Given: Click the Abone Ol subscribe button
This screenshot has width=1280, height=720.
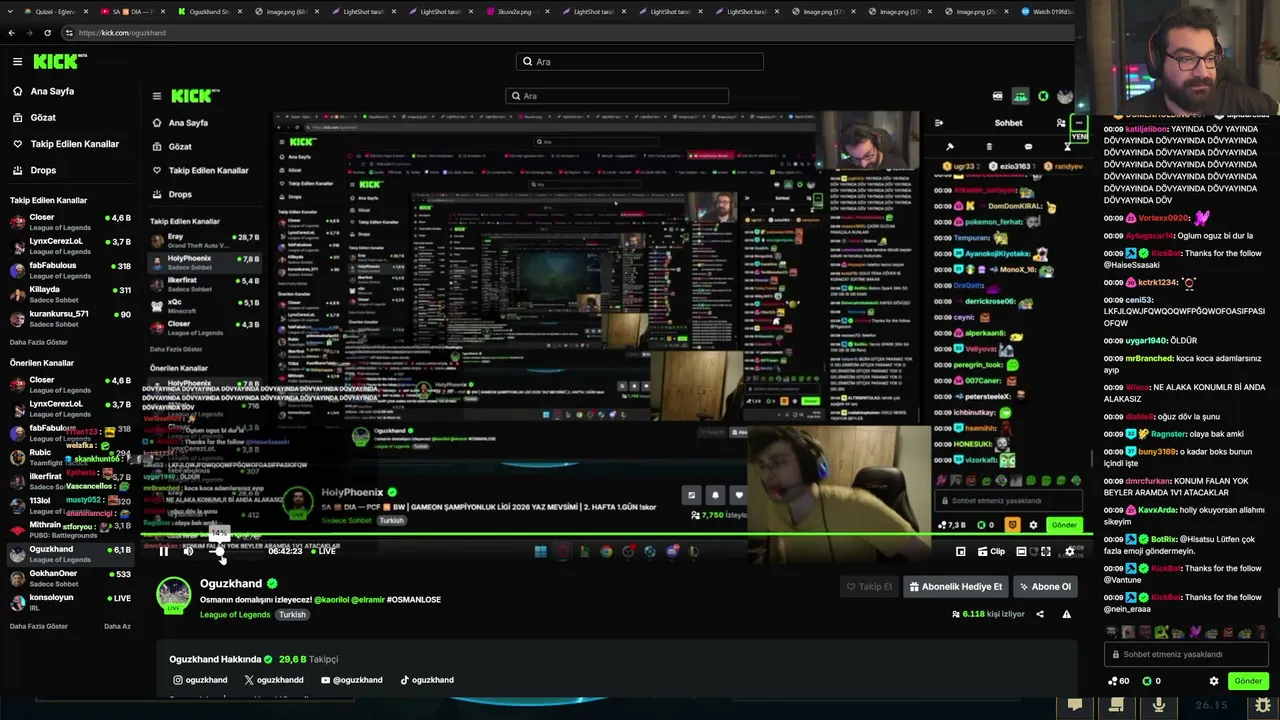Looking at the screenshot, I should click(x=1045, y=587).
